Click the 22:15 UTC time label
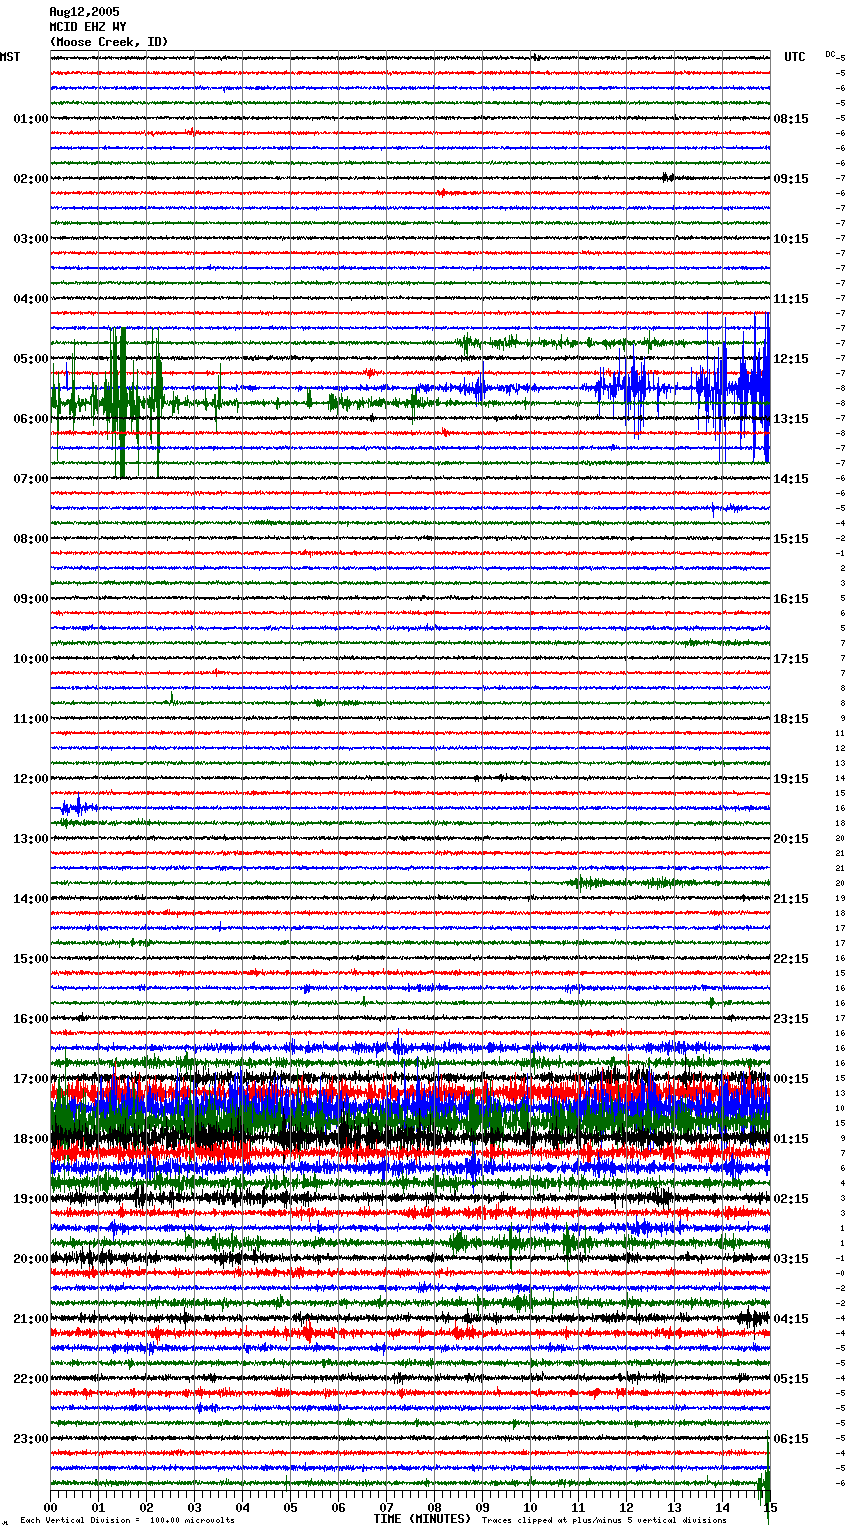 tap(791, 959)
